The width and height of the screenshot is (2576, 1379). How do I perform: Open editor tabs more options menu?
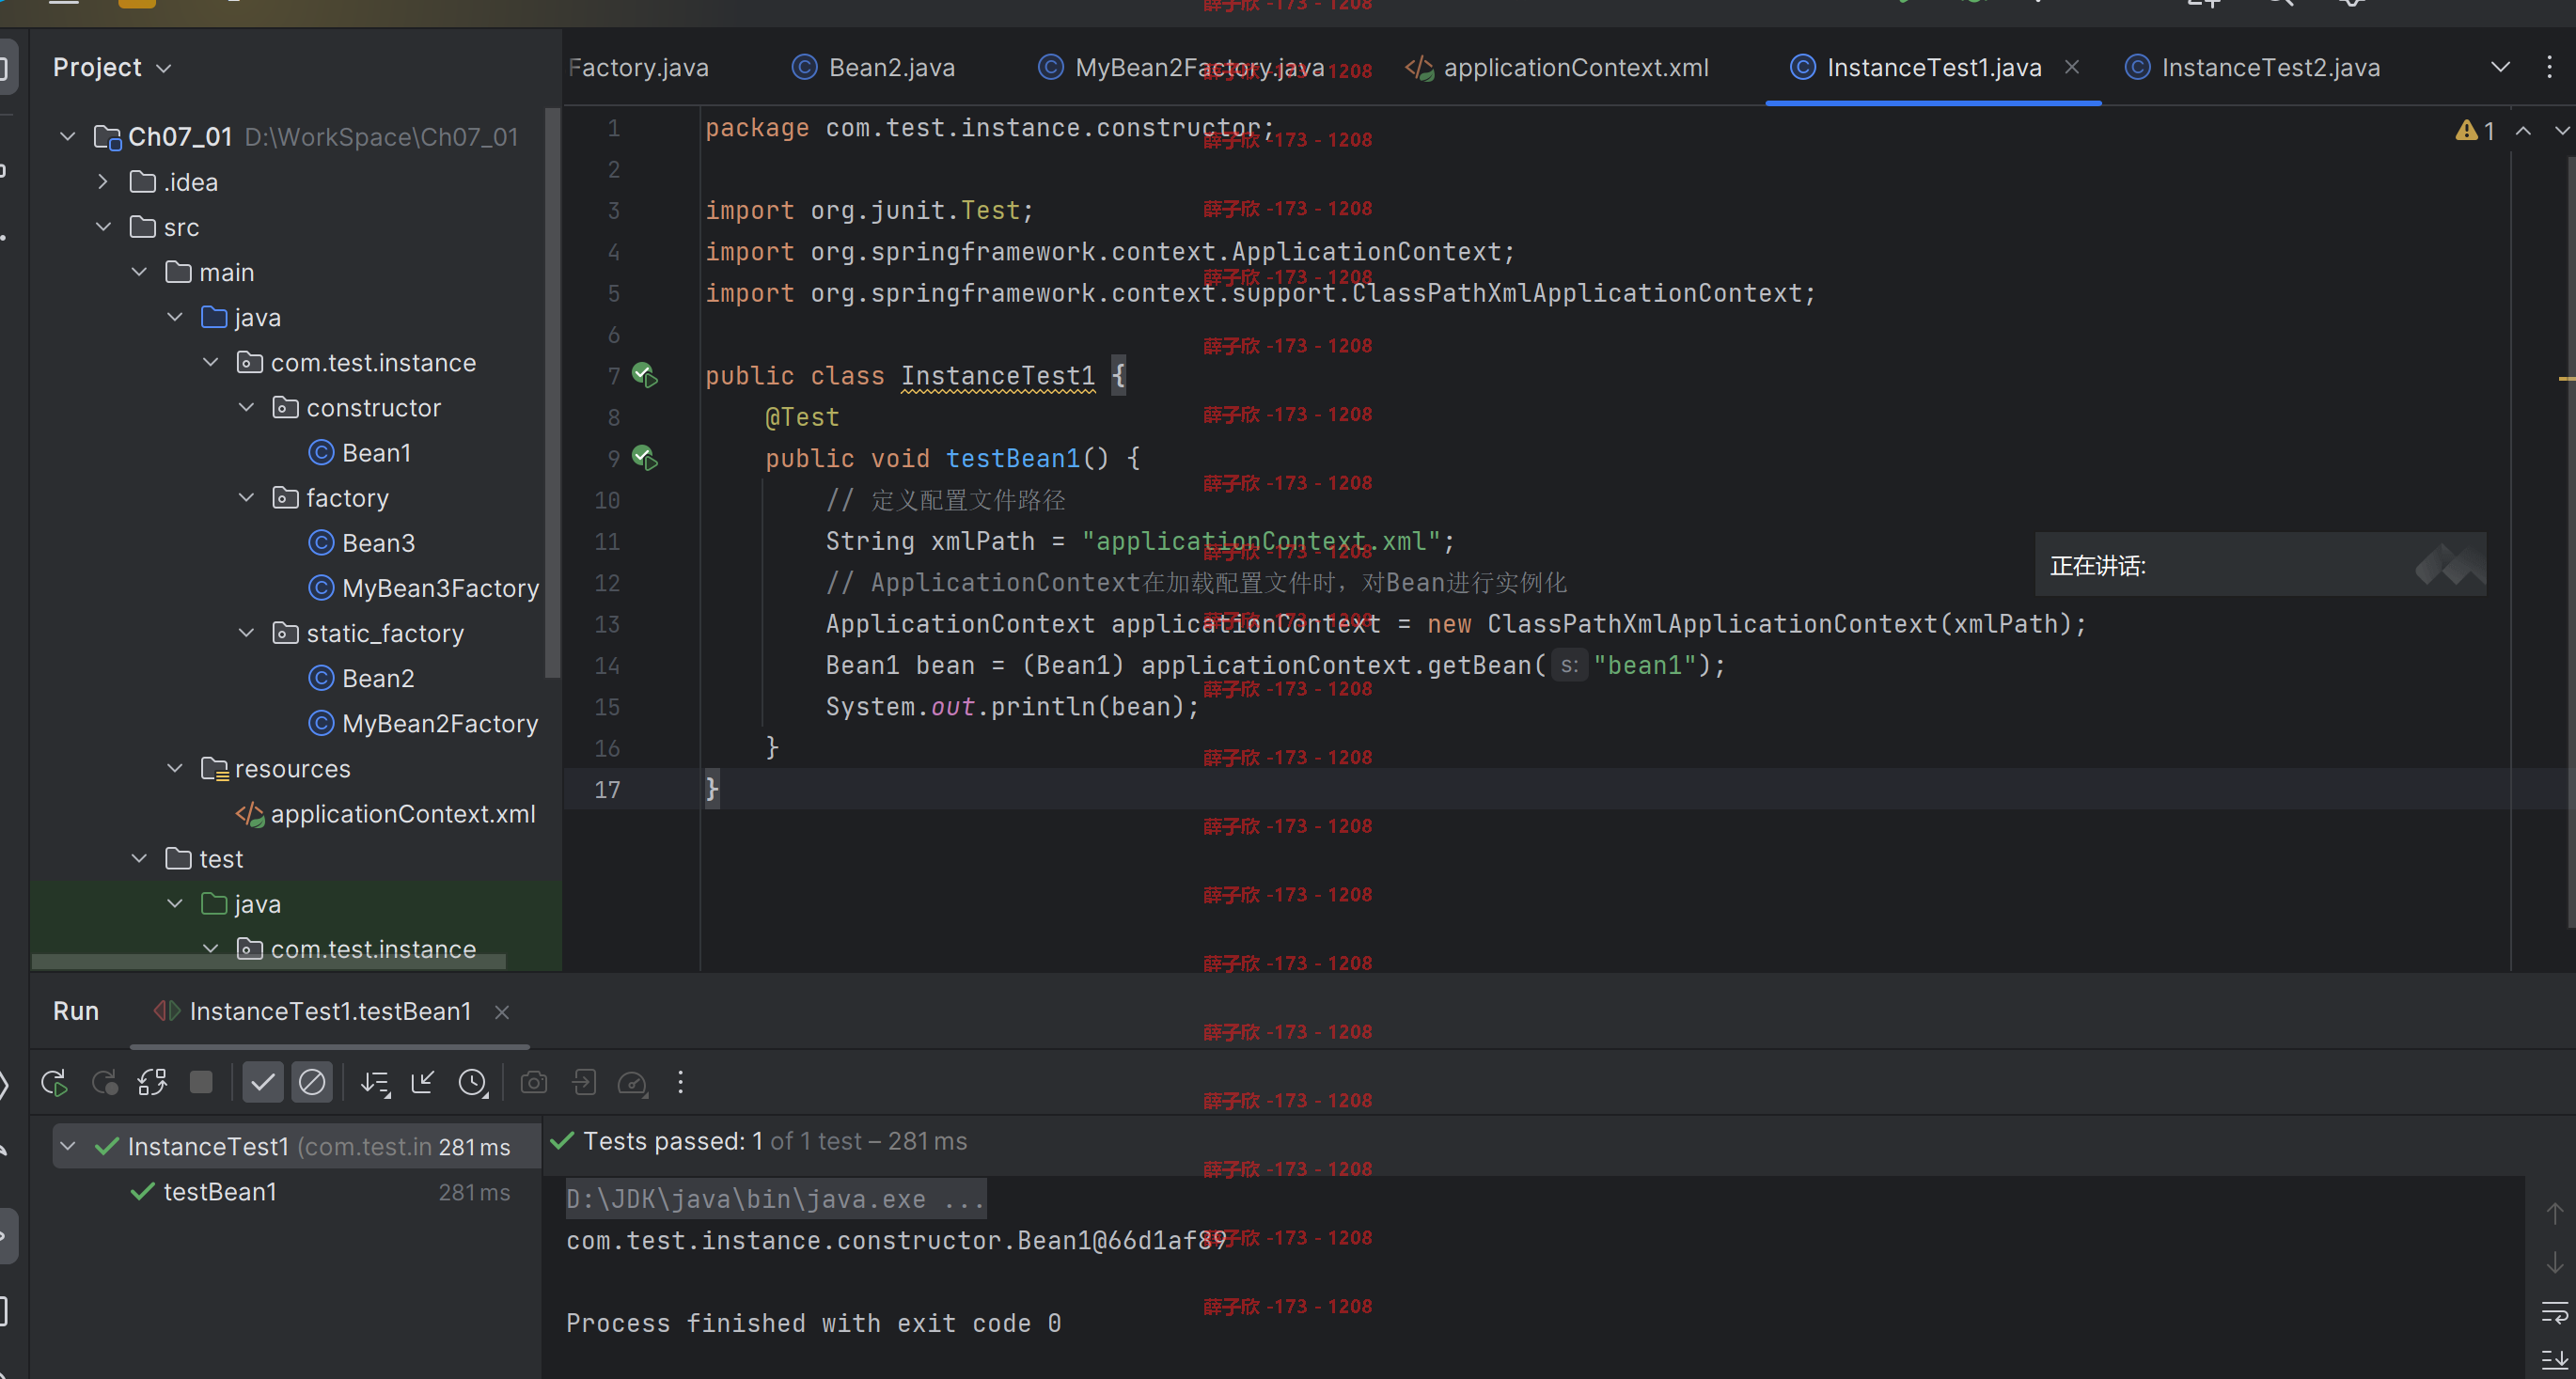click(2549, 67)
